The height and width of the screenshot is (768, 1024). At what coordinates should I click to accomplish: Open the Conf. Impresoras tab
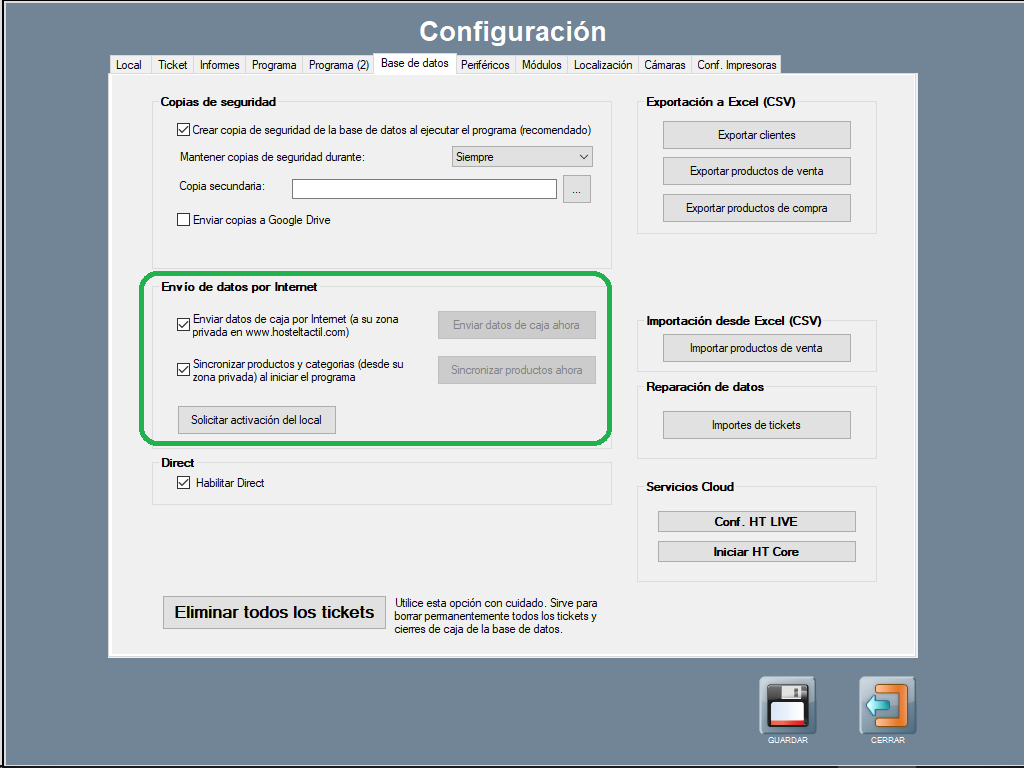pos(736,65)
